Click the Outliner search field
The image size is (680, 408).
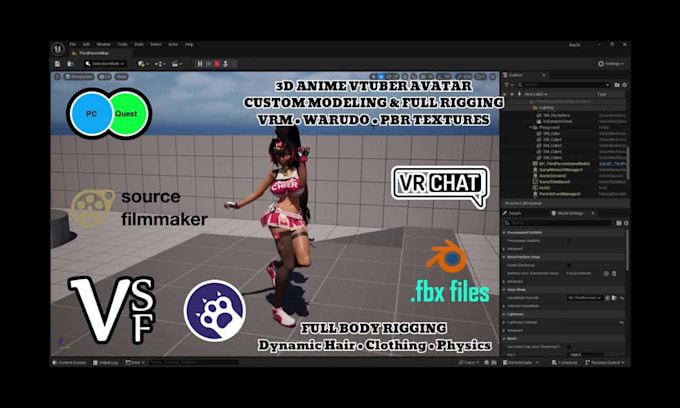pyautogui.click(x=564, y=85)
